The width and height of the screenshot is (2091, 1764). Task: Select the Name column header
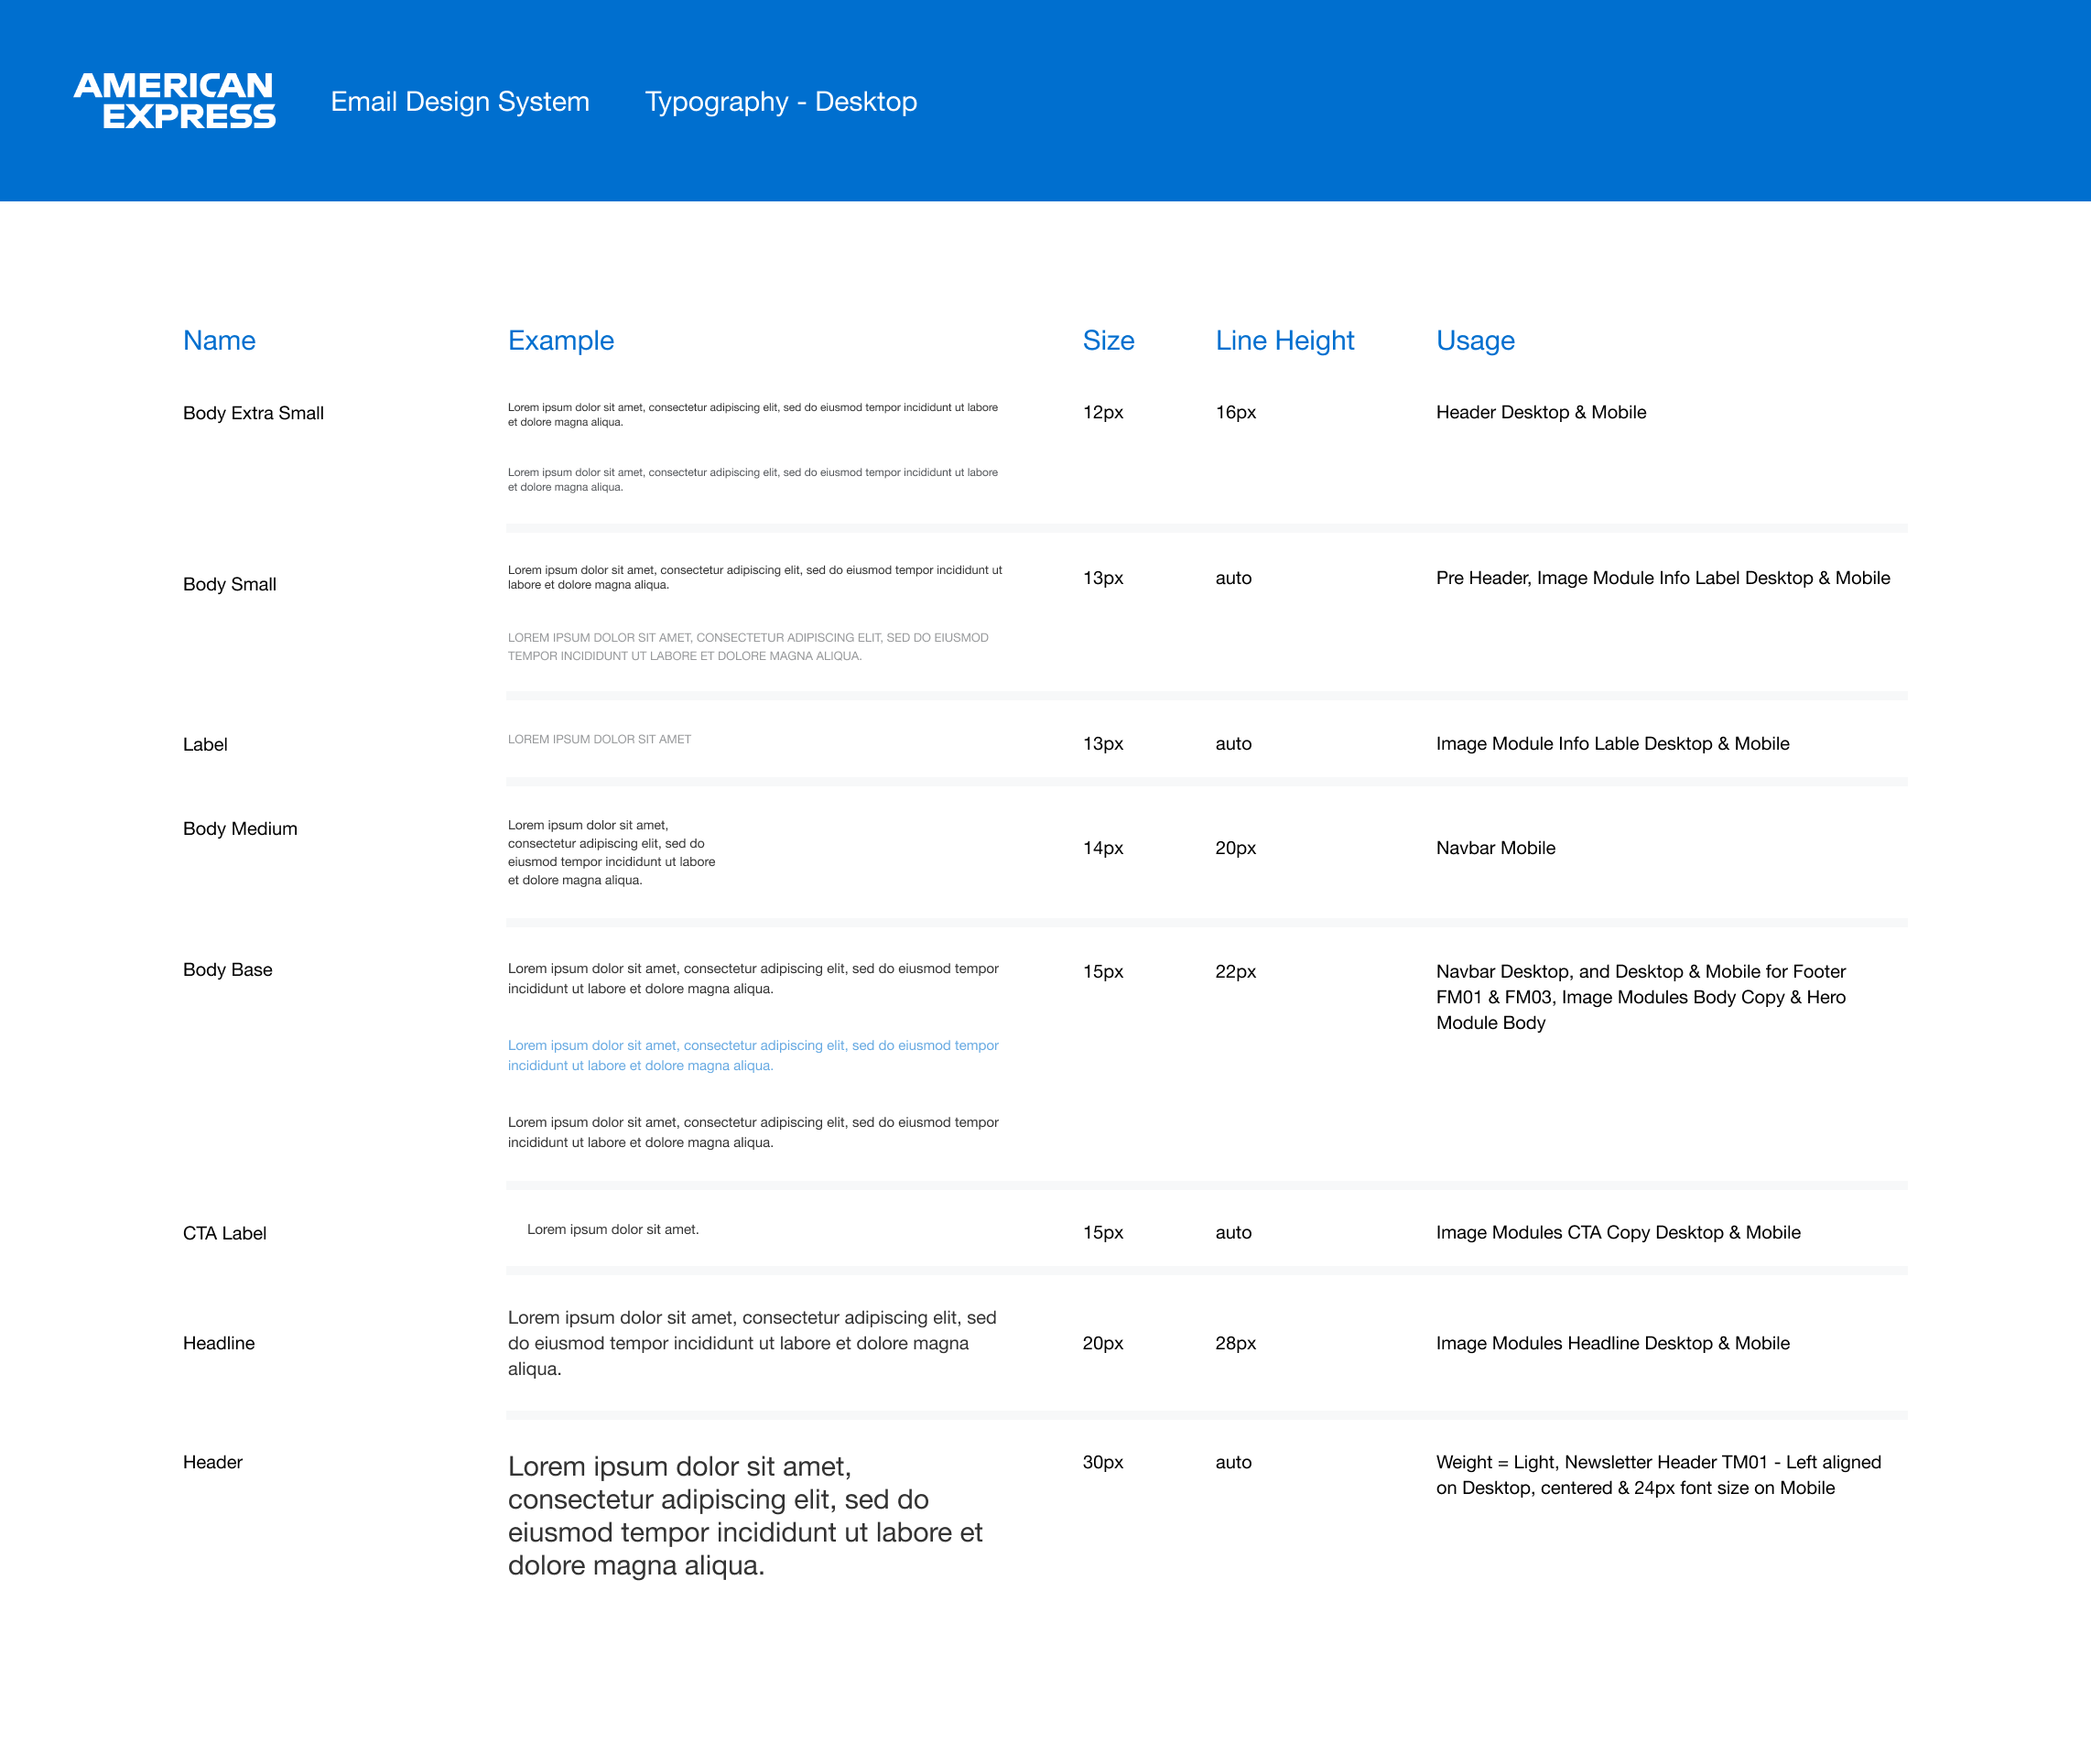point(219,340)
